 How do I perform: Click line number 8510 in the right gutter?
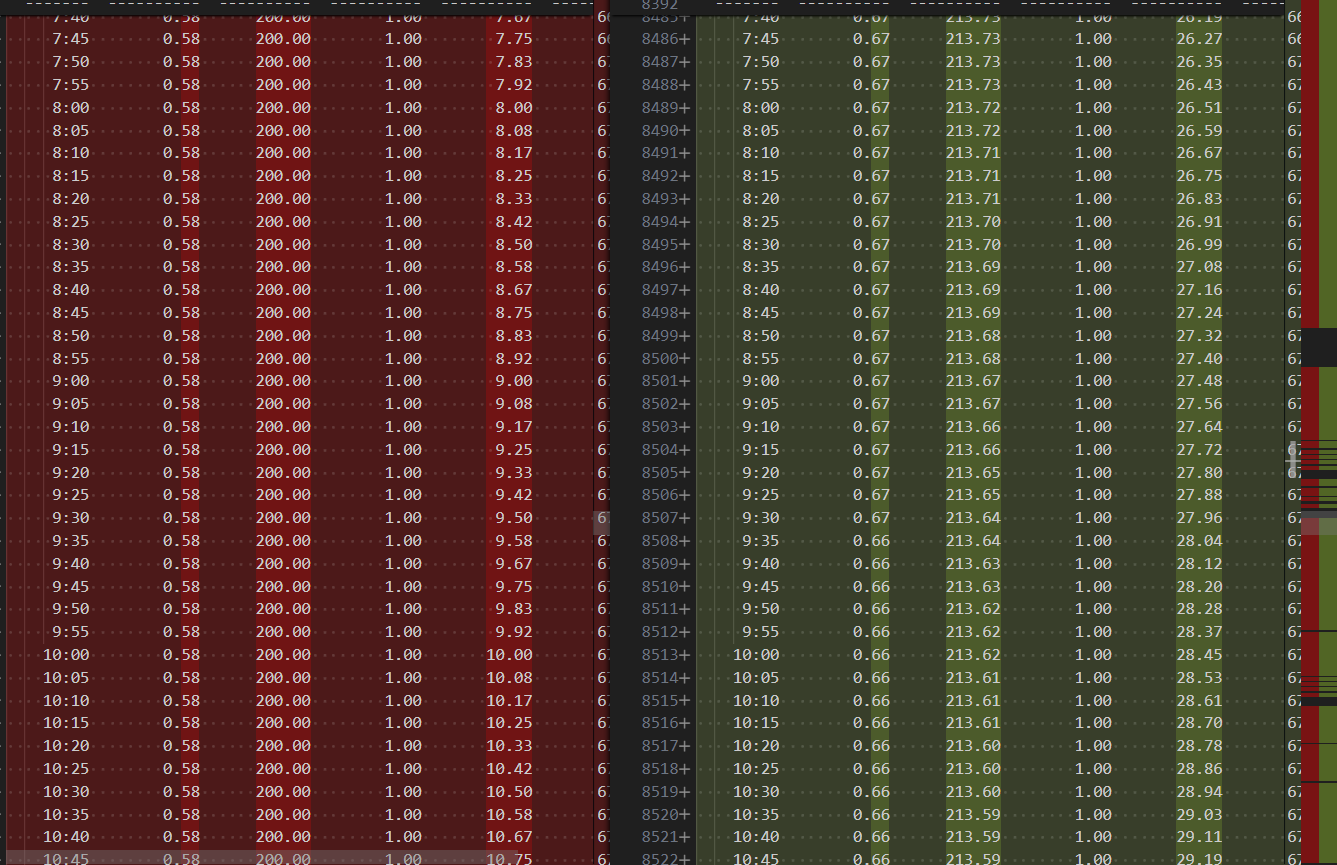tap(661, 586)
